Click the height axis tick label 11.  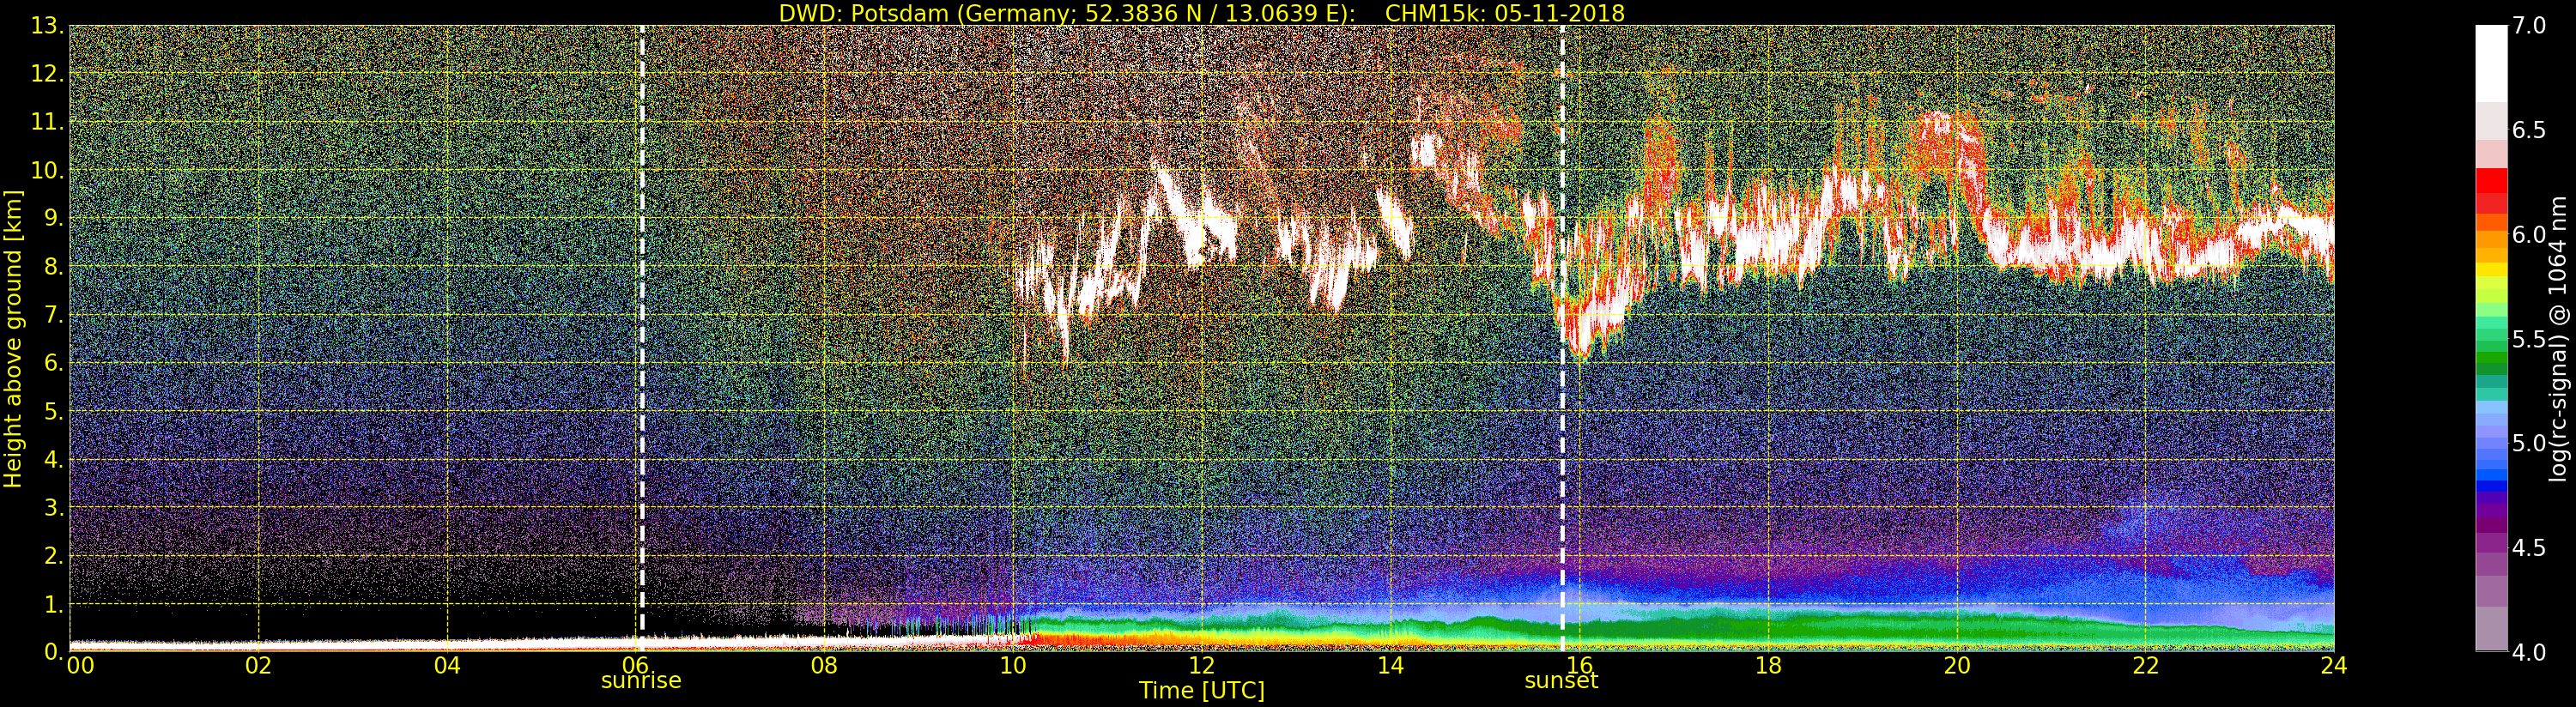coord(46,122)
